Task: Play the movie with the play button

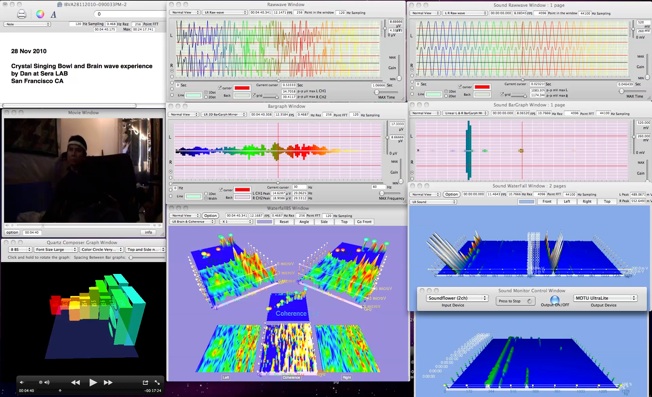Action: [x=93, y=382]
